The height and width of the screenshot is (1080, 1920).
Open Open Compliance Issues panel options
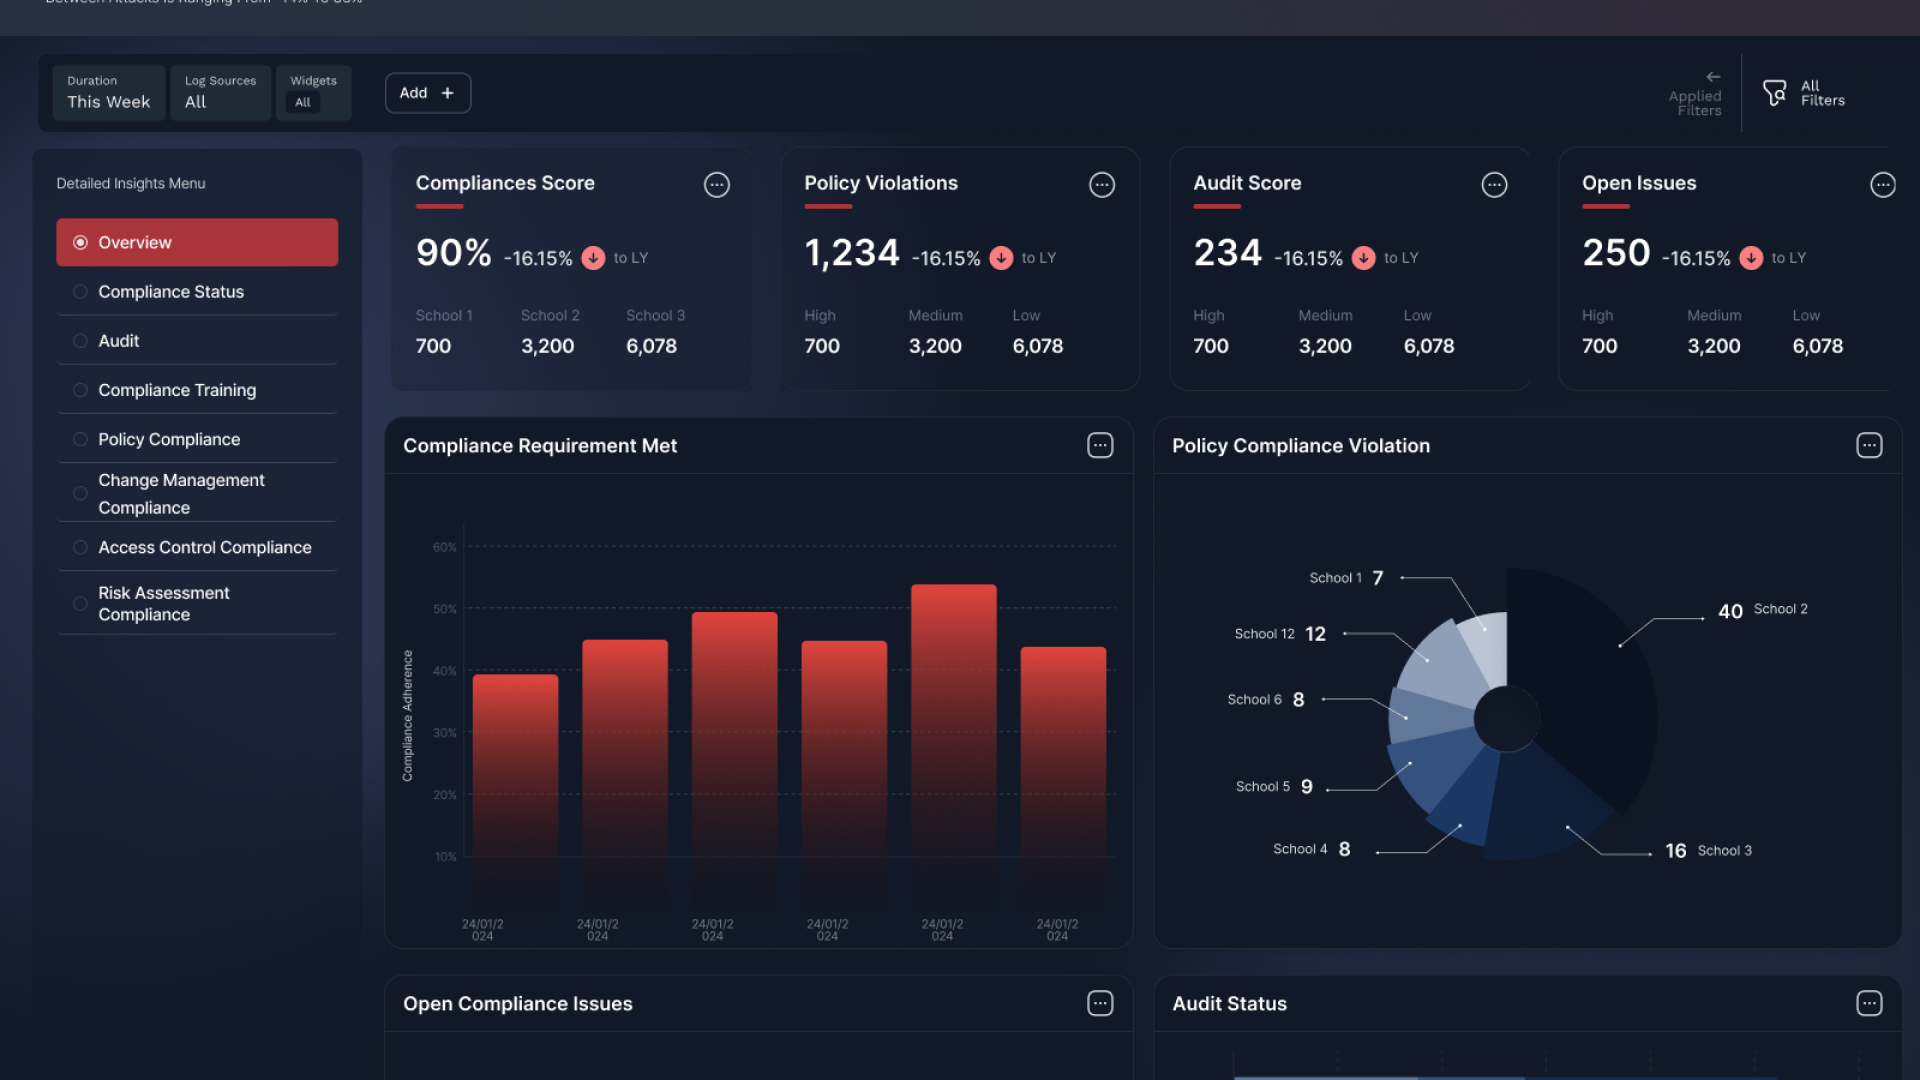[1100, 1004]
